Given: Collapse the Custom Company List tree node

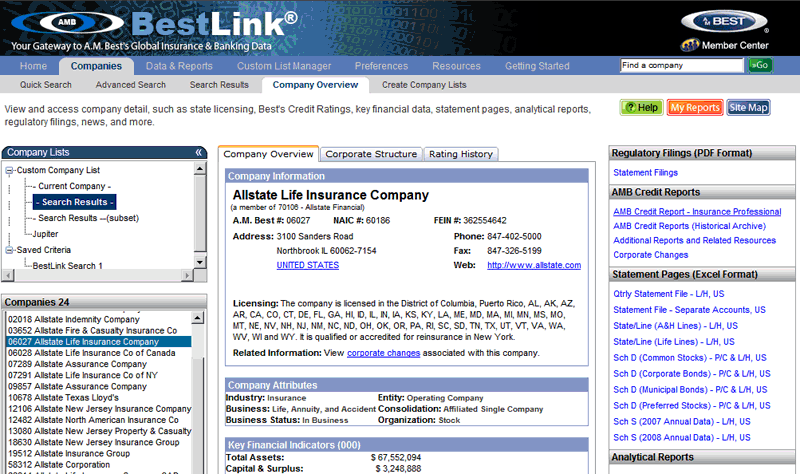Looking at the screenshot, I should 9,170.
